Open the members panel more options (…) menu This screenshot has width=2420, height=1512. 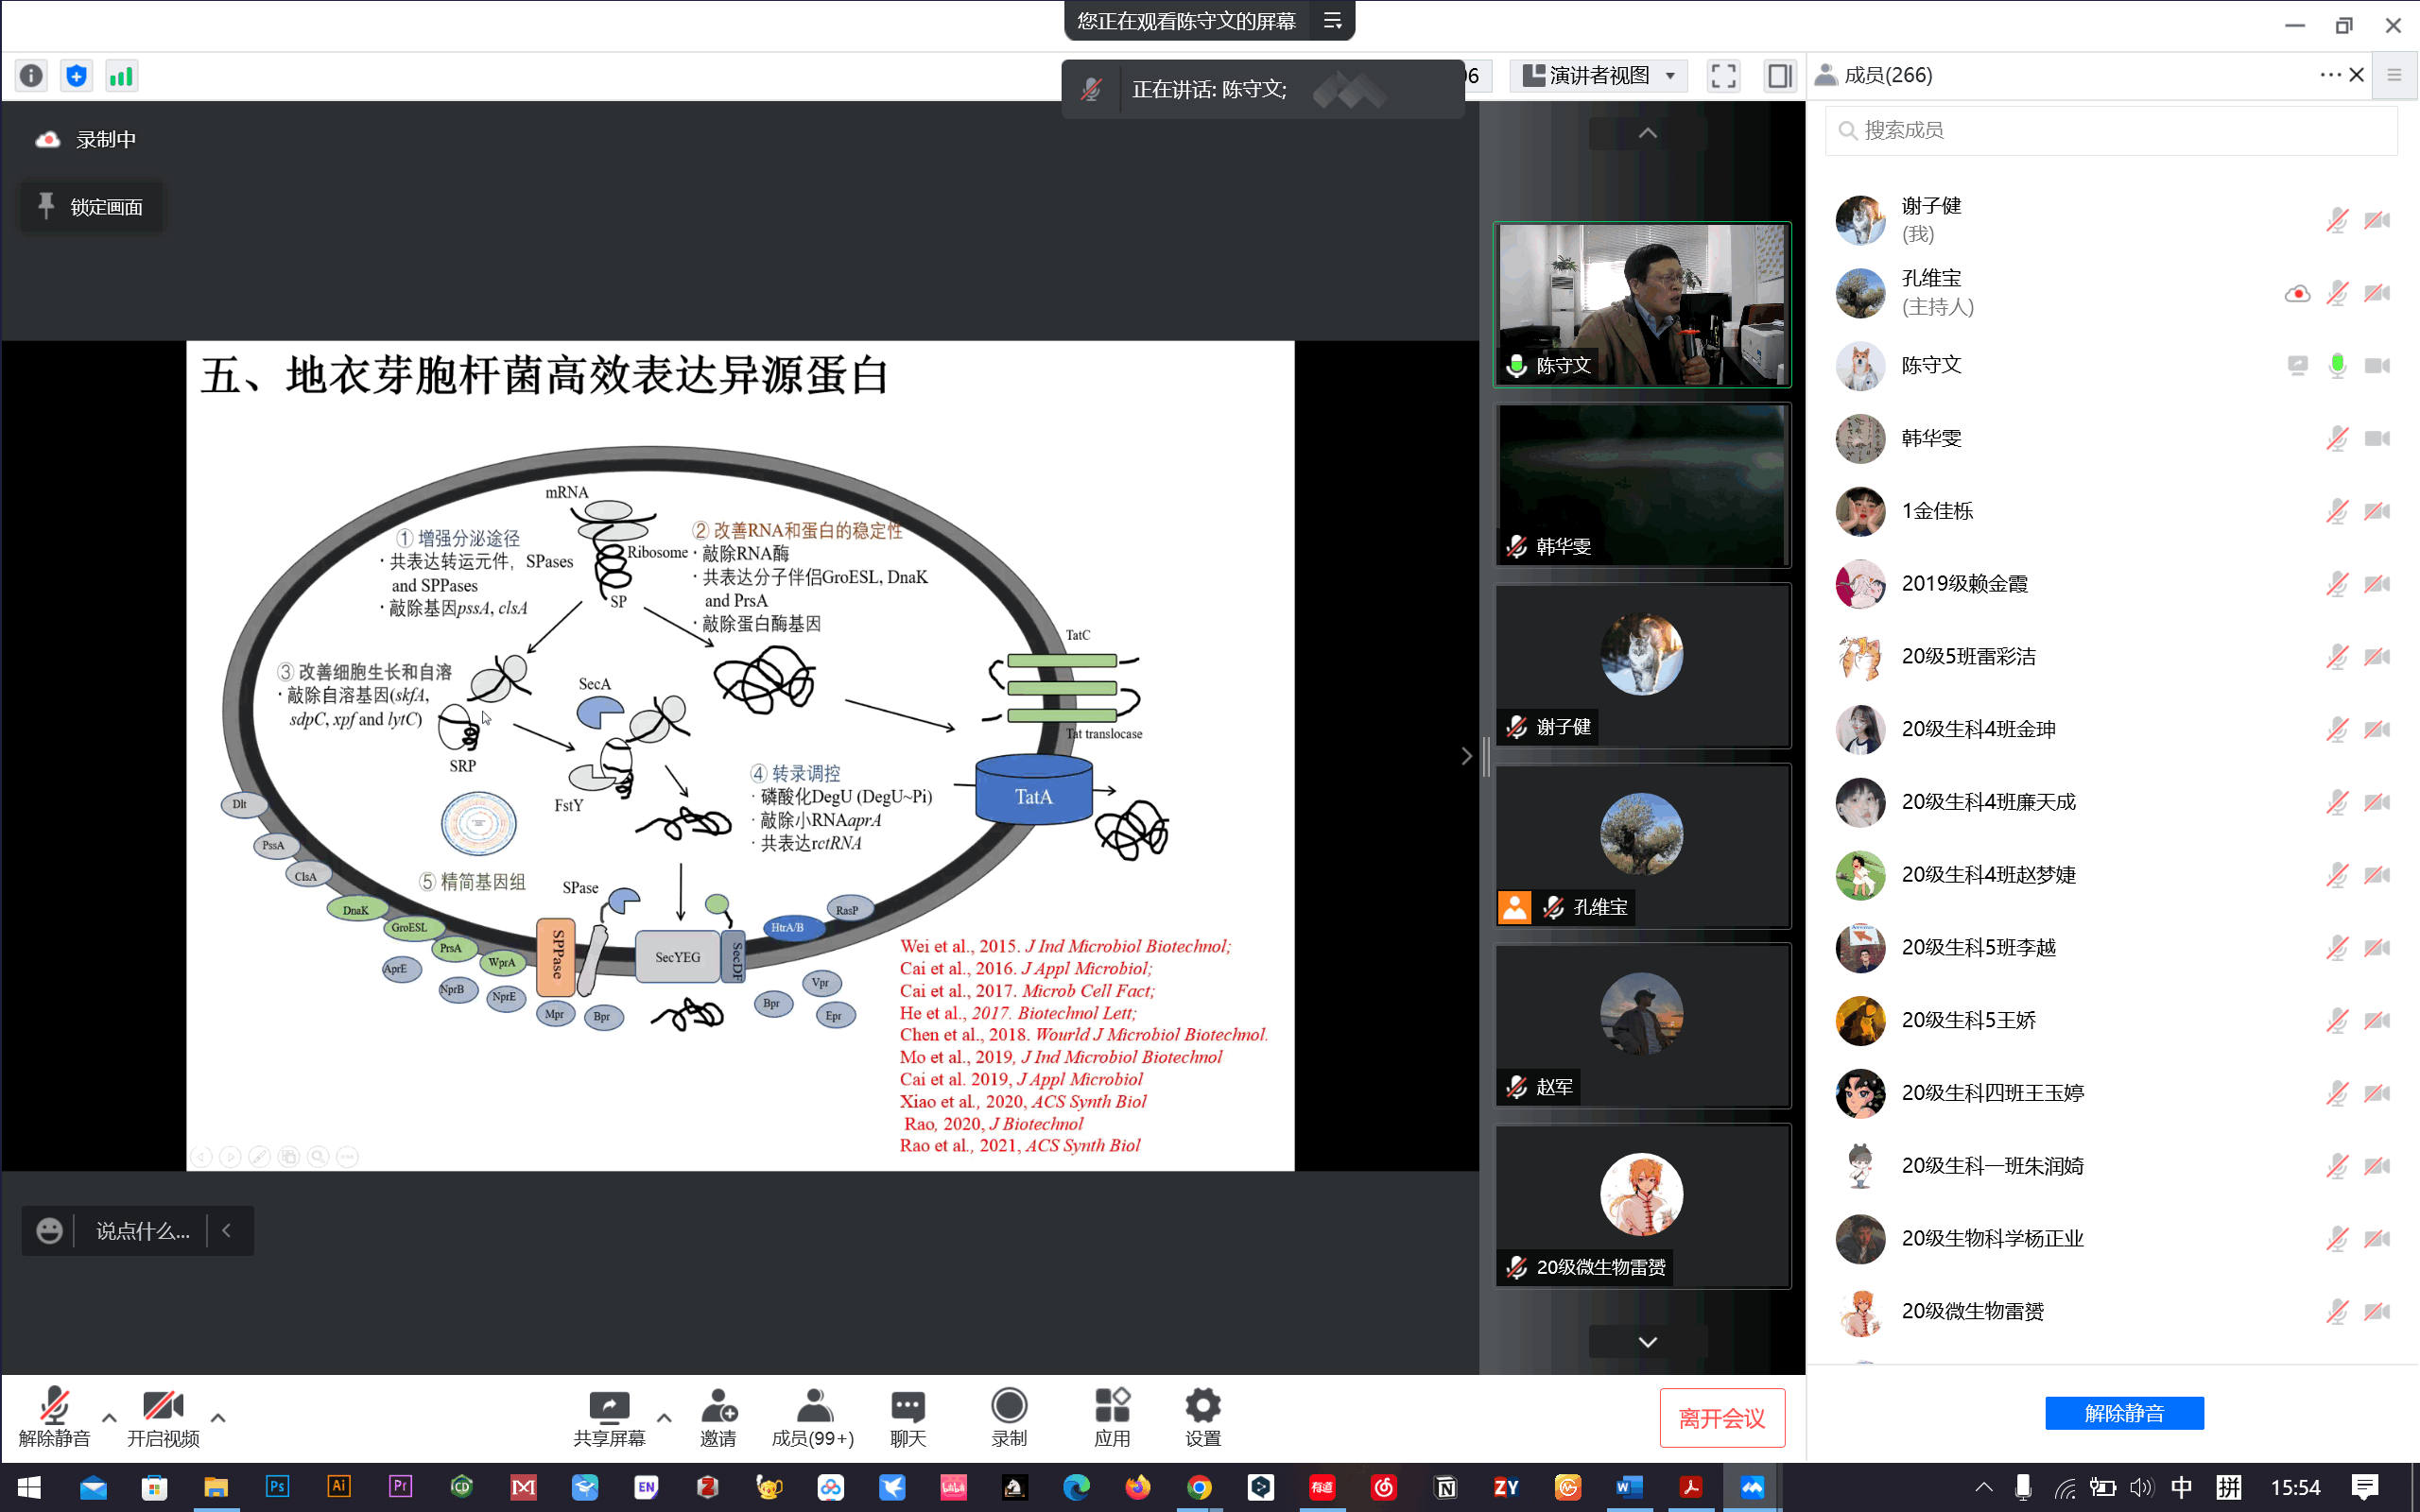pos(2329,75)
